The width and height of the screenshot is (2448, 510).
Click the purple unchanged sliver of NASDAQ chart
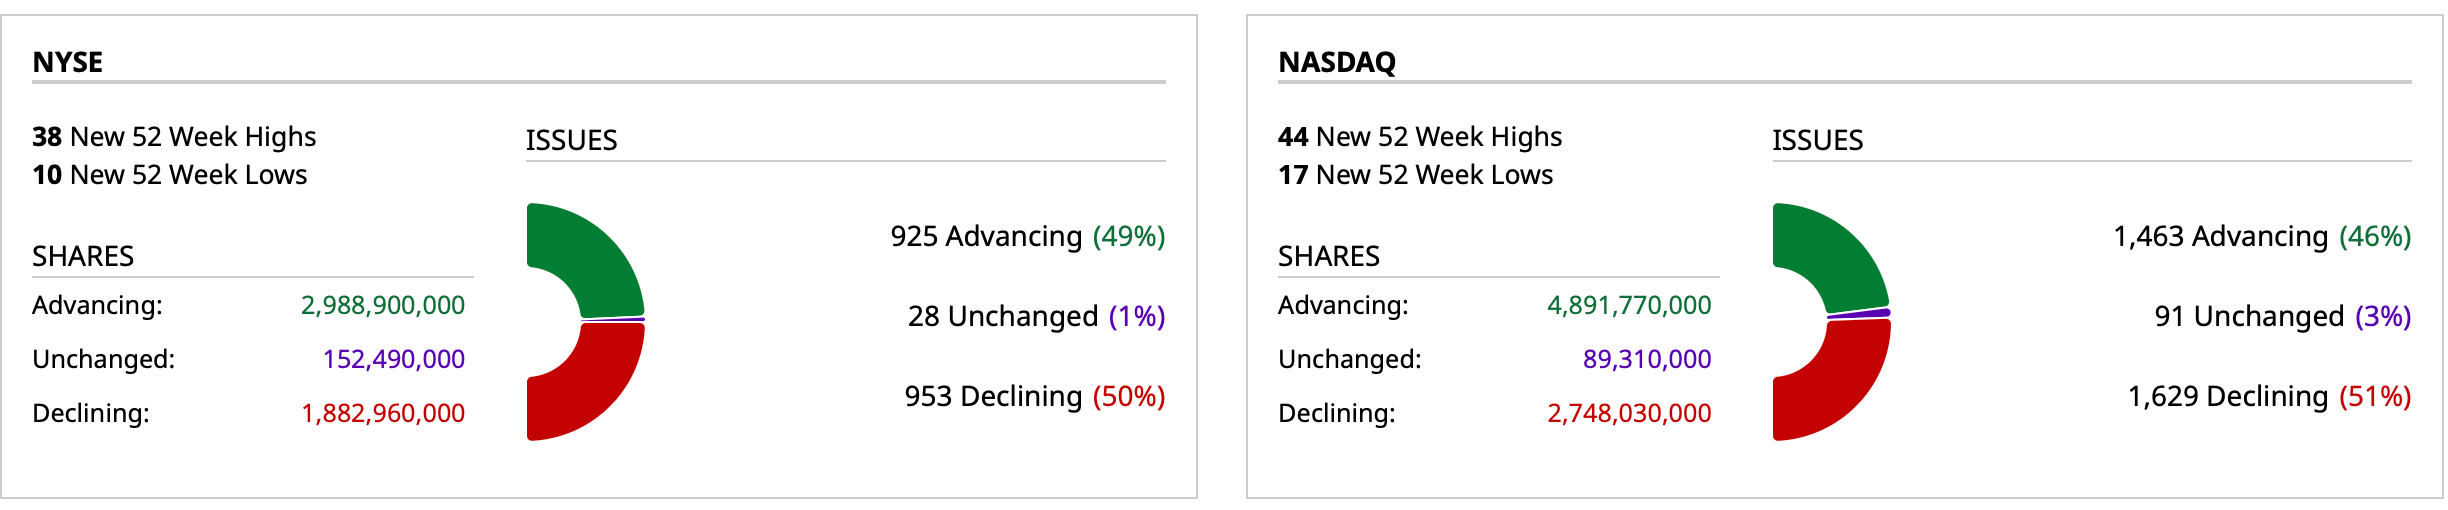click(1862, 314)
